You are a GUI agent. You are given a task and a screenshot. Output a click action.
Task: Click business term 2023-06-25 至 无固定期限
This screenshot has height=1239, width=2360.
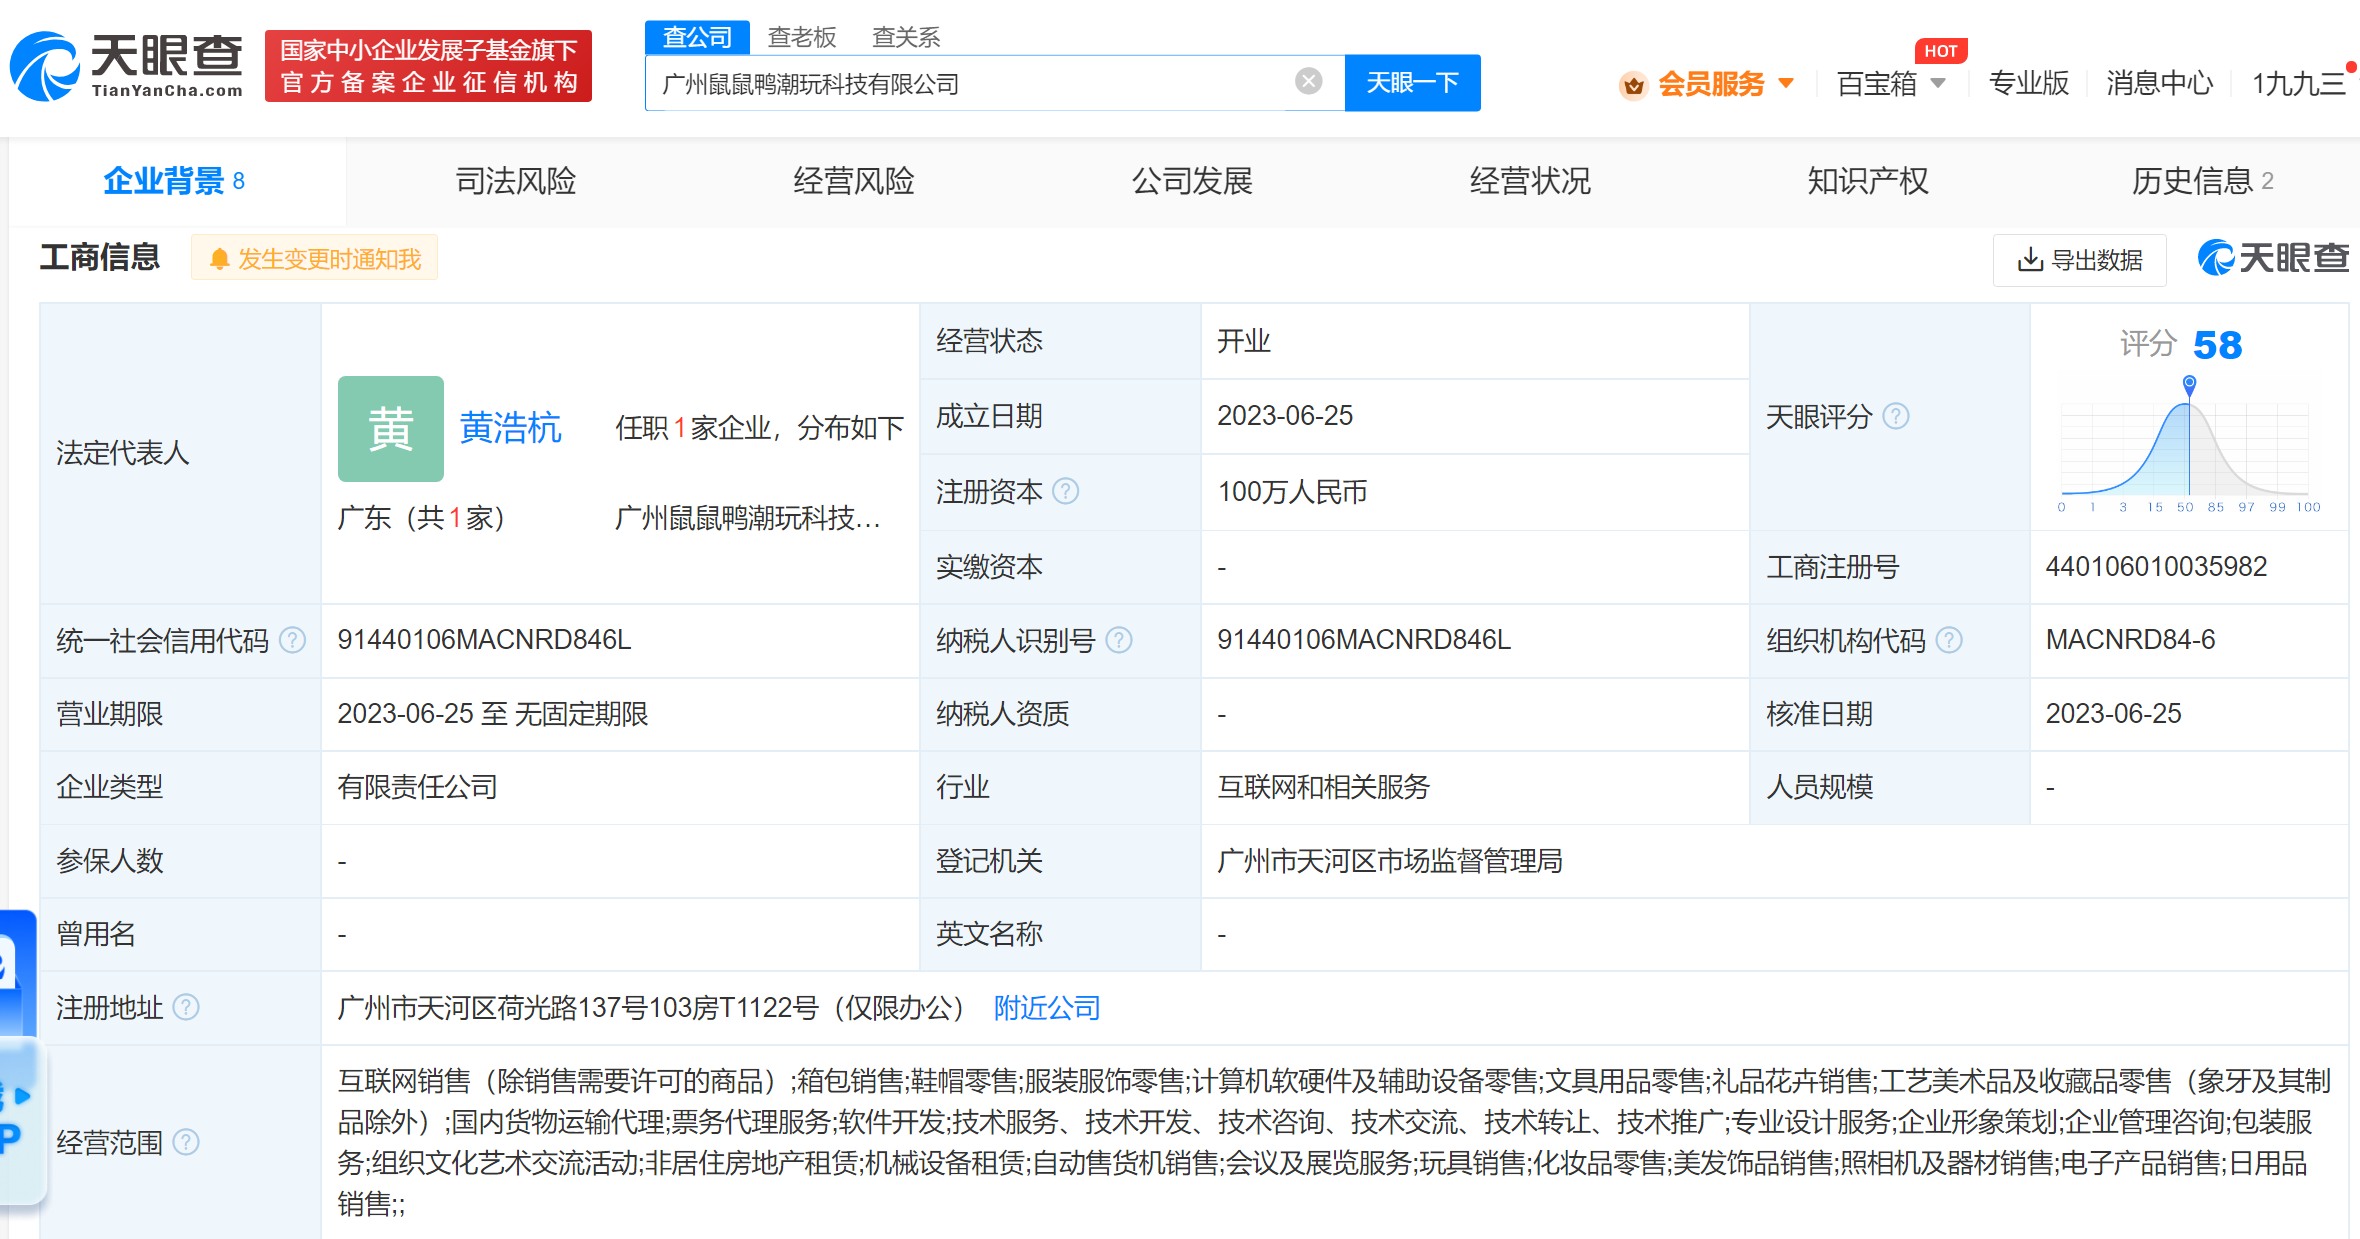pyautogui.click(x=492, y=714)
